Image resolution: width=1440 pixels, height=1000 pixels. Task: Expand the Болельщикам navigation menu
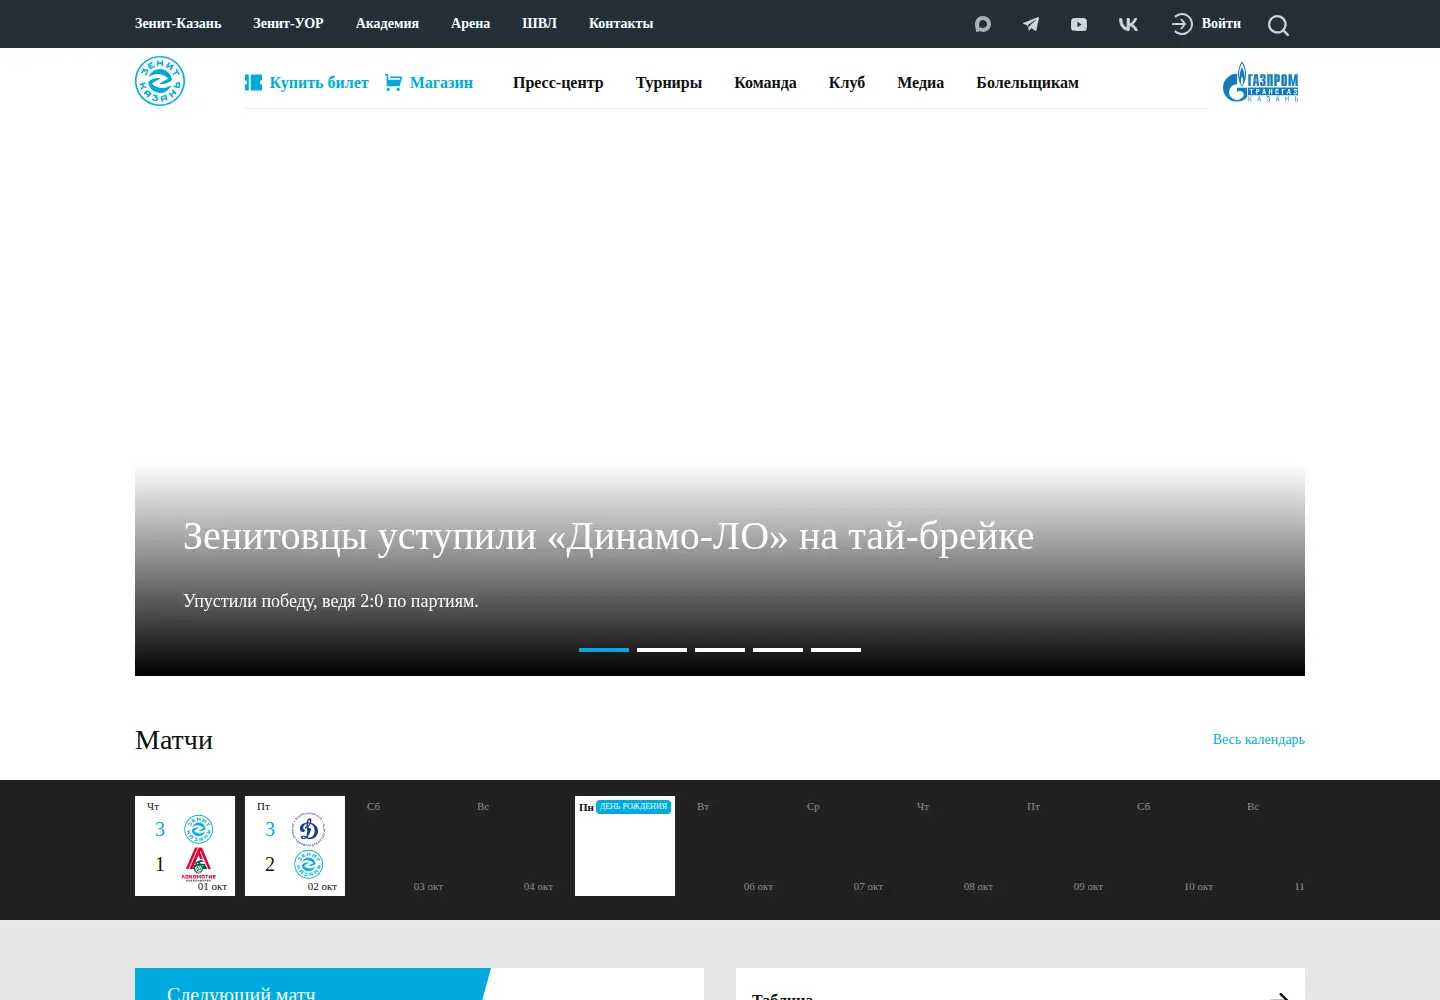1027,83
